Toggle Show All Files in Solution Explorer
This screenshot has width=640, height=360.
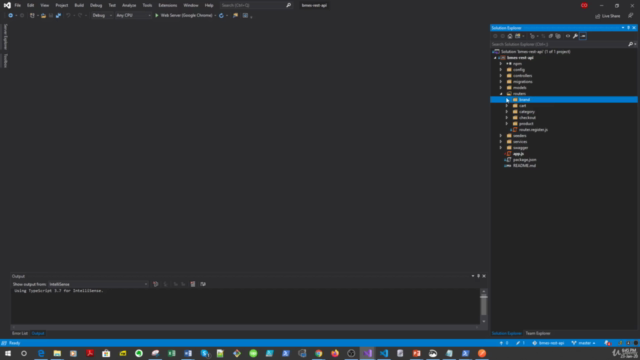point(558,36)
